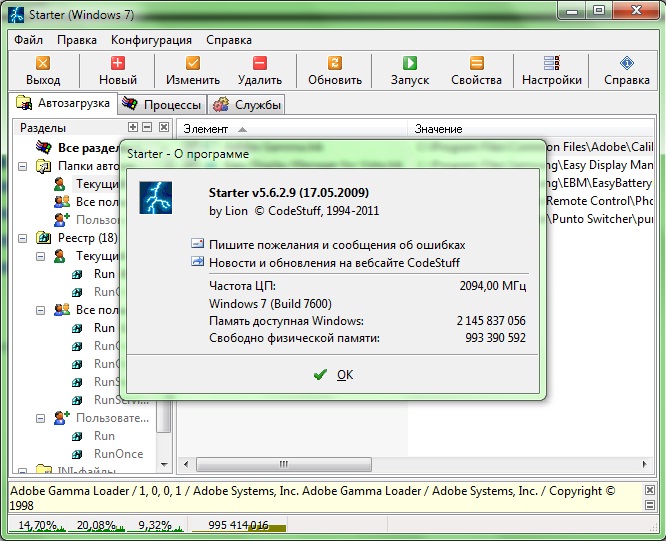Viewport: 666px width, 541px height.
Task: Click the Обновить toolbar icon
Action: 335,70
